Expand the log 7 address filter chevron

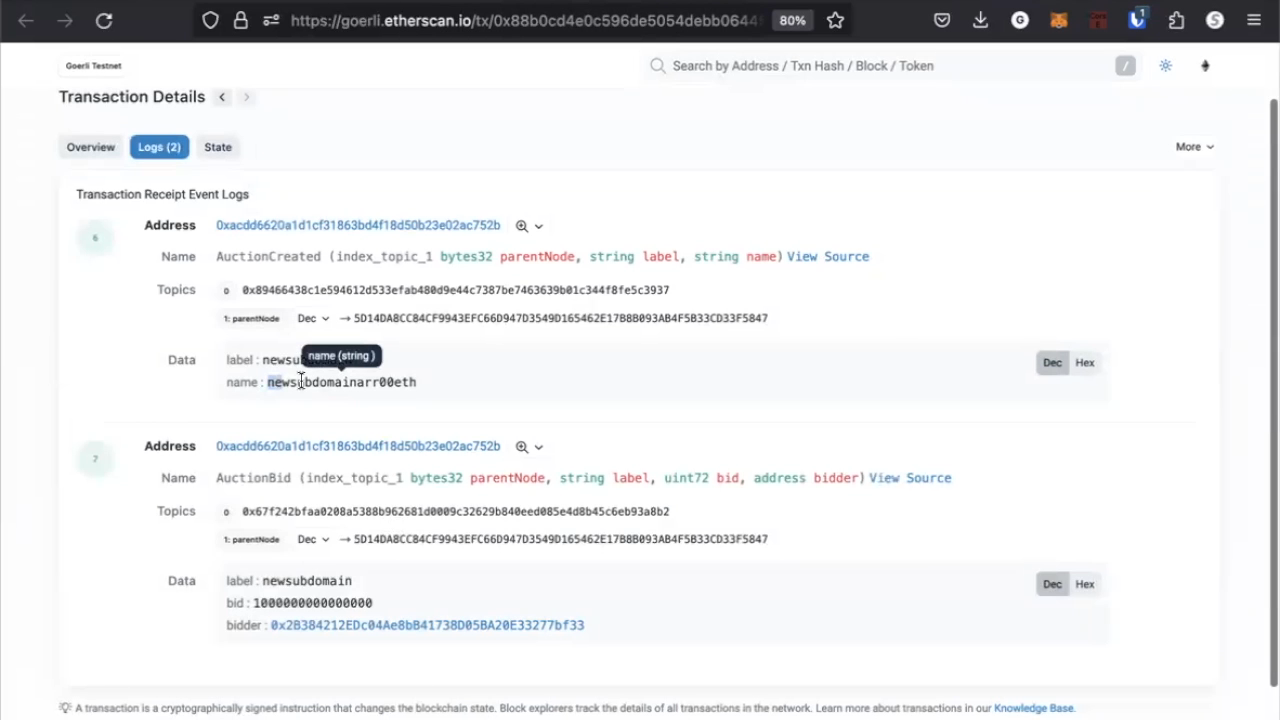pyautogui.click(x=539, y=447)
